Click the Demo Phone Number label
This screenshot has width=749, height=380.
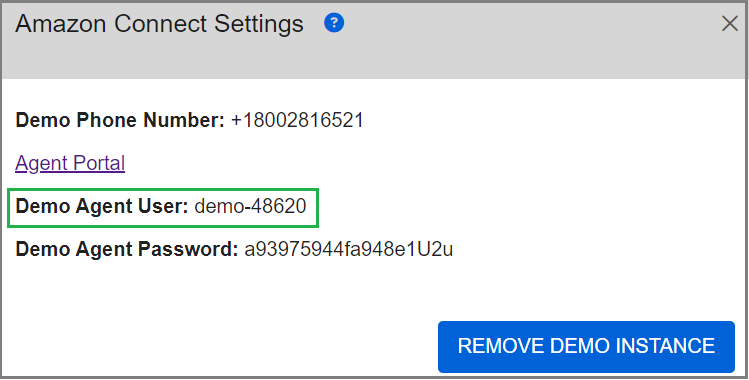(x=120, y=120)
